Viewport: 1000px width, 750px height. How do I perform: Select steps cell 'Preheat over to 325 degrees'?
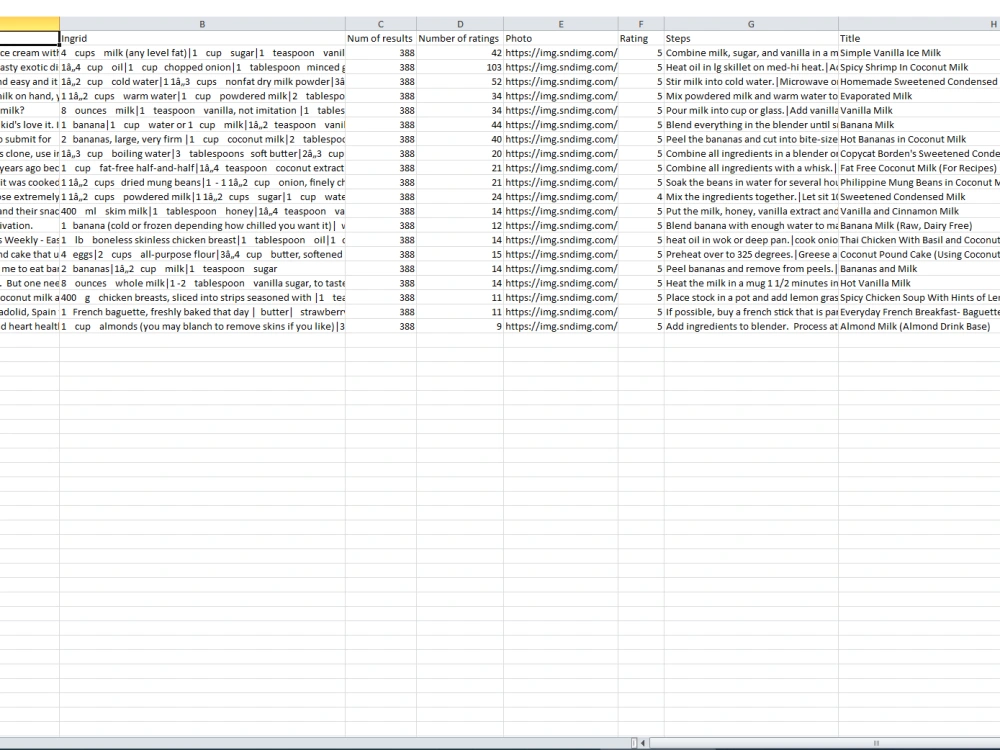[751, 254]
